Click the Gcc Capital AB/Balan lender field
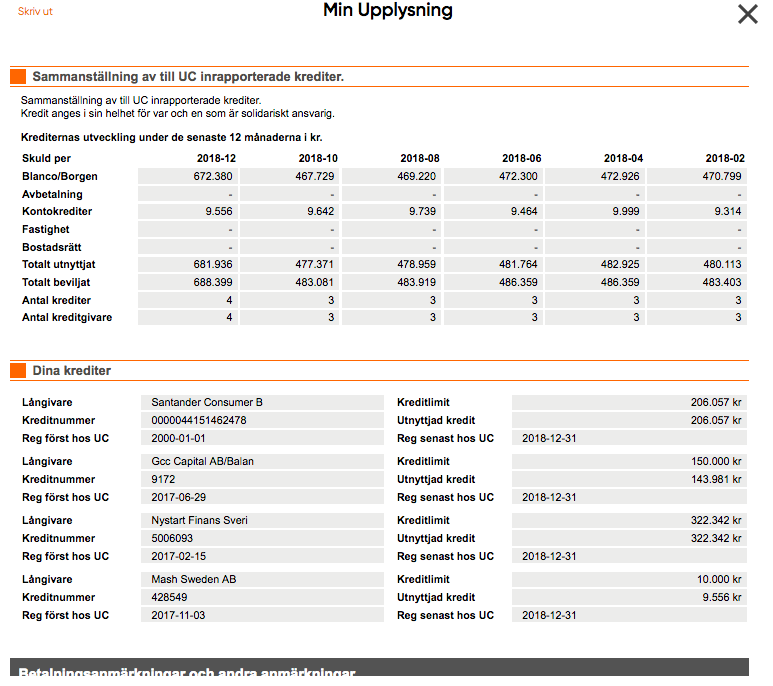The image size is (773, 686). point(262,461)
